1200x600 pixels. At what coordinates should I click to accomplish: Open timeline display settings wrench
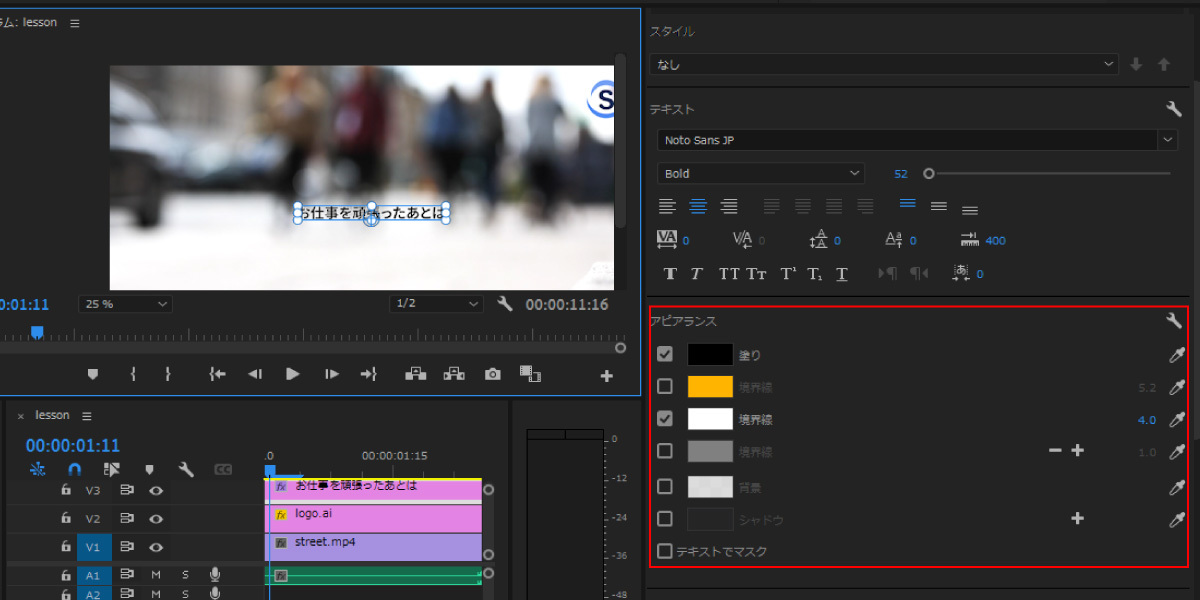pyautogui.click(x=186, y=469)
